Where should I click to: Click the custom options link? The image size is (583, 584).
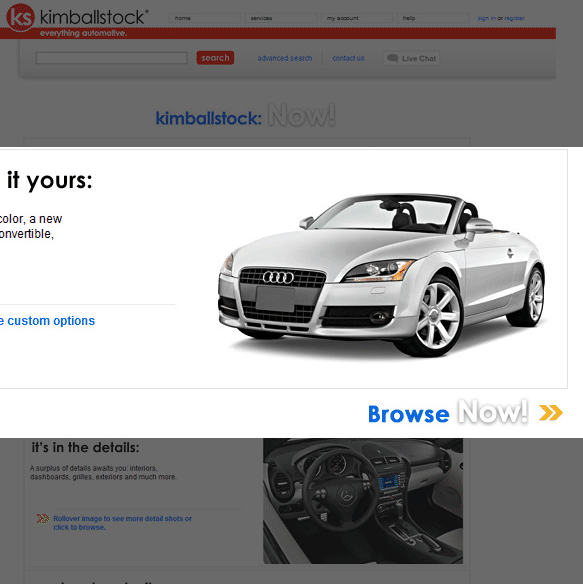(48, 321)
